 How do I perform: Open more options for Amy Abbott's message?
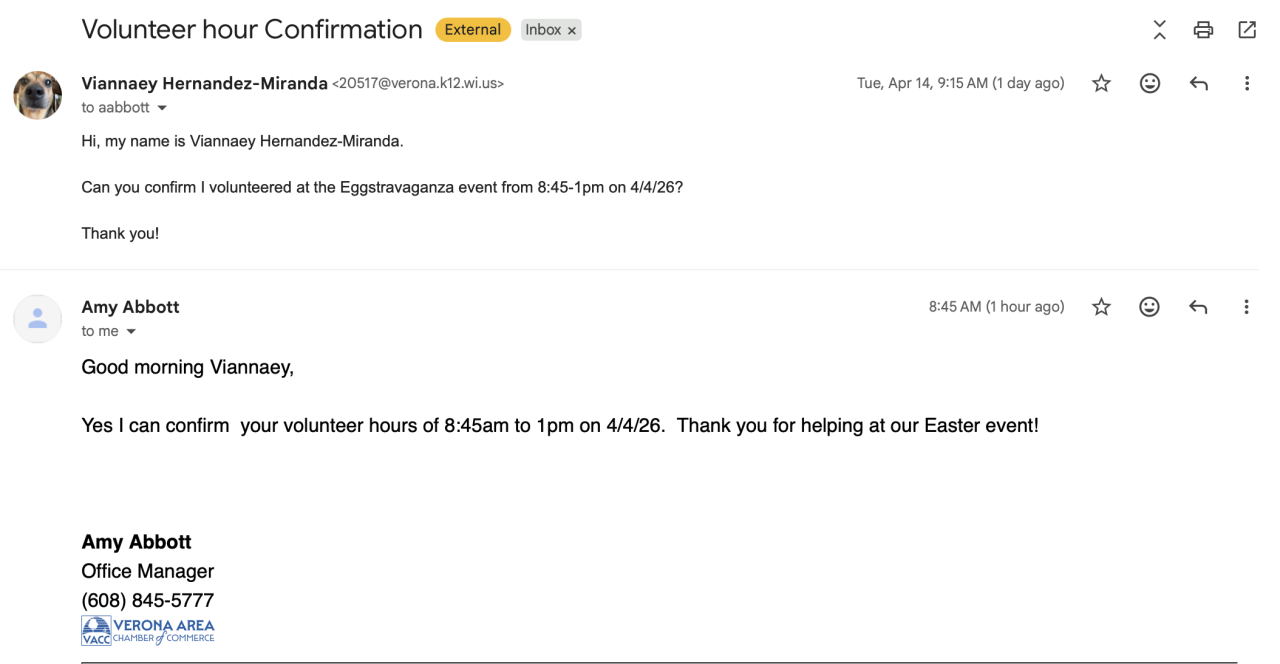point(1246,307)
